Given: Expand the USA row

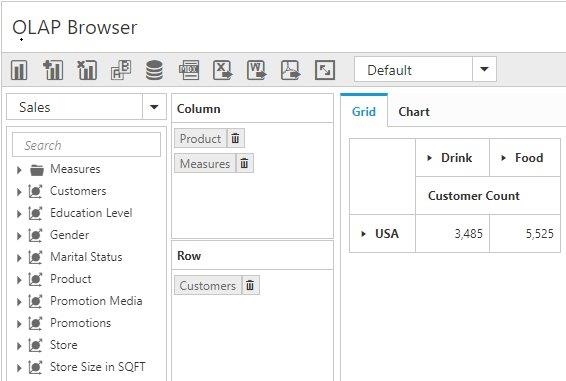Looking at the screenshot, I should tap(363, 234).
